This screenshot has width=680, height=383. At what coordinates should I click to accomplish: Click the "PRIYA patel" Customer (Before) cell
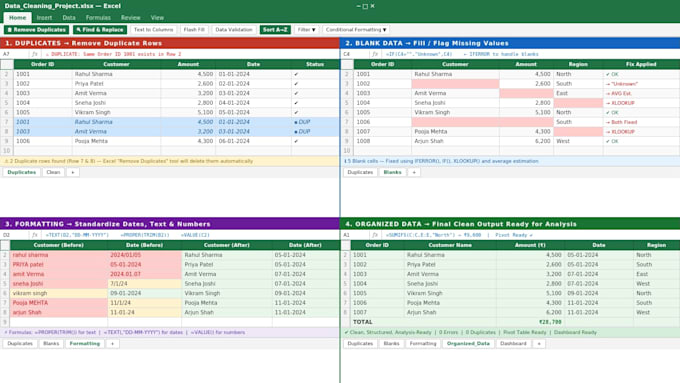pyautogui.click(x=59, y=265)
